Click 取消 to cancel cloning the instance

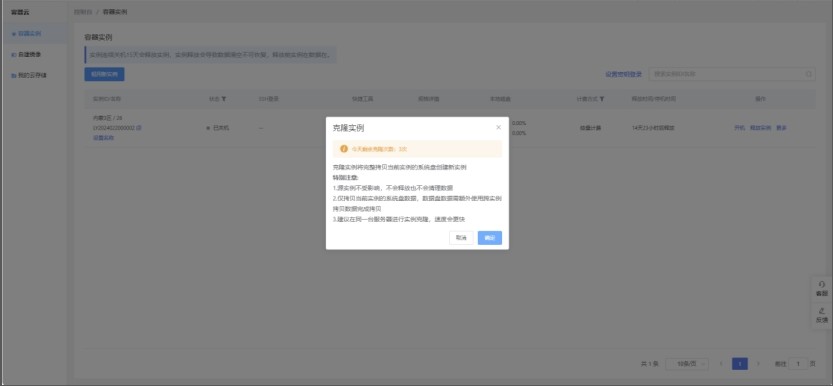tap(461, 238)
